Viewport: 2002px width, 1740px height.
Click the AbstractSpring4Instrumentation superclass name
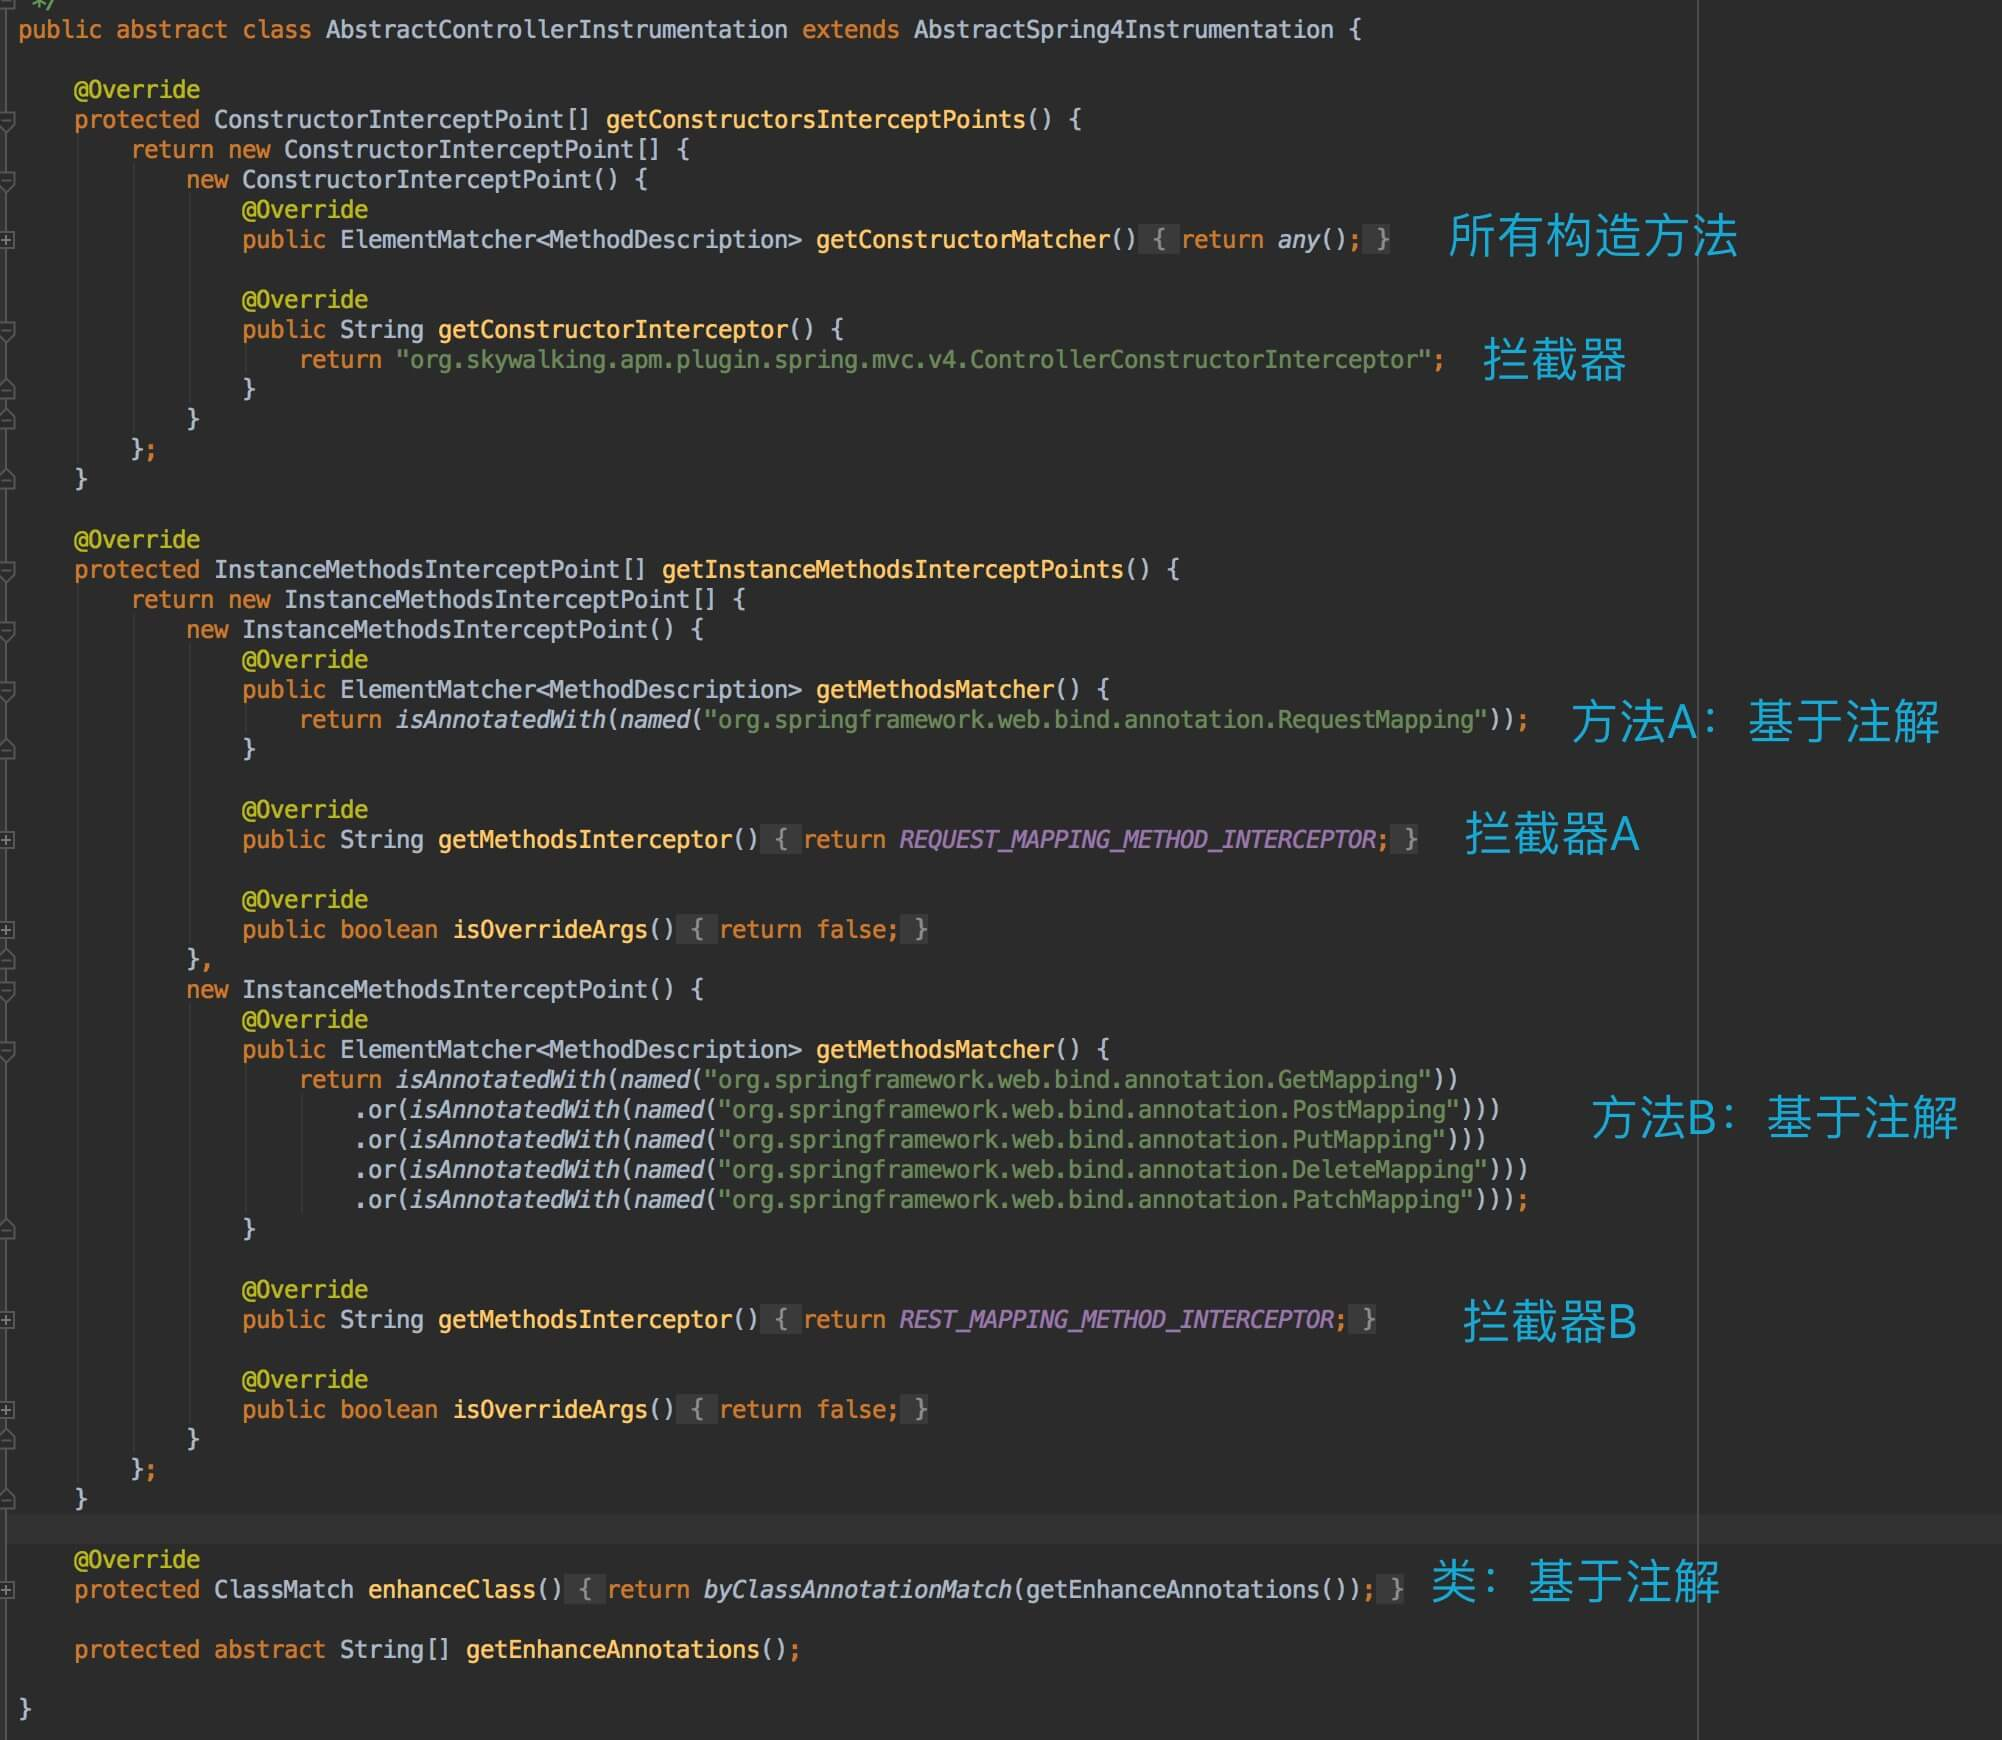(x=1122, y=30)
